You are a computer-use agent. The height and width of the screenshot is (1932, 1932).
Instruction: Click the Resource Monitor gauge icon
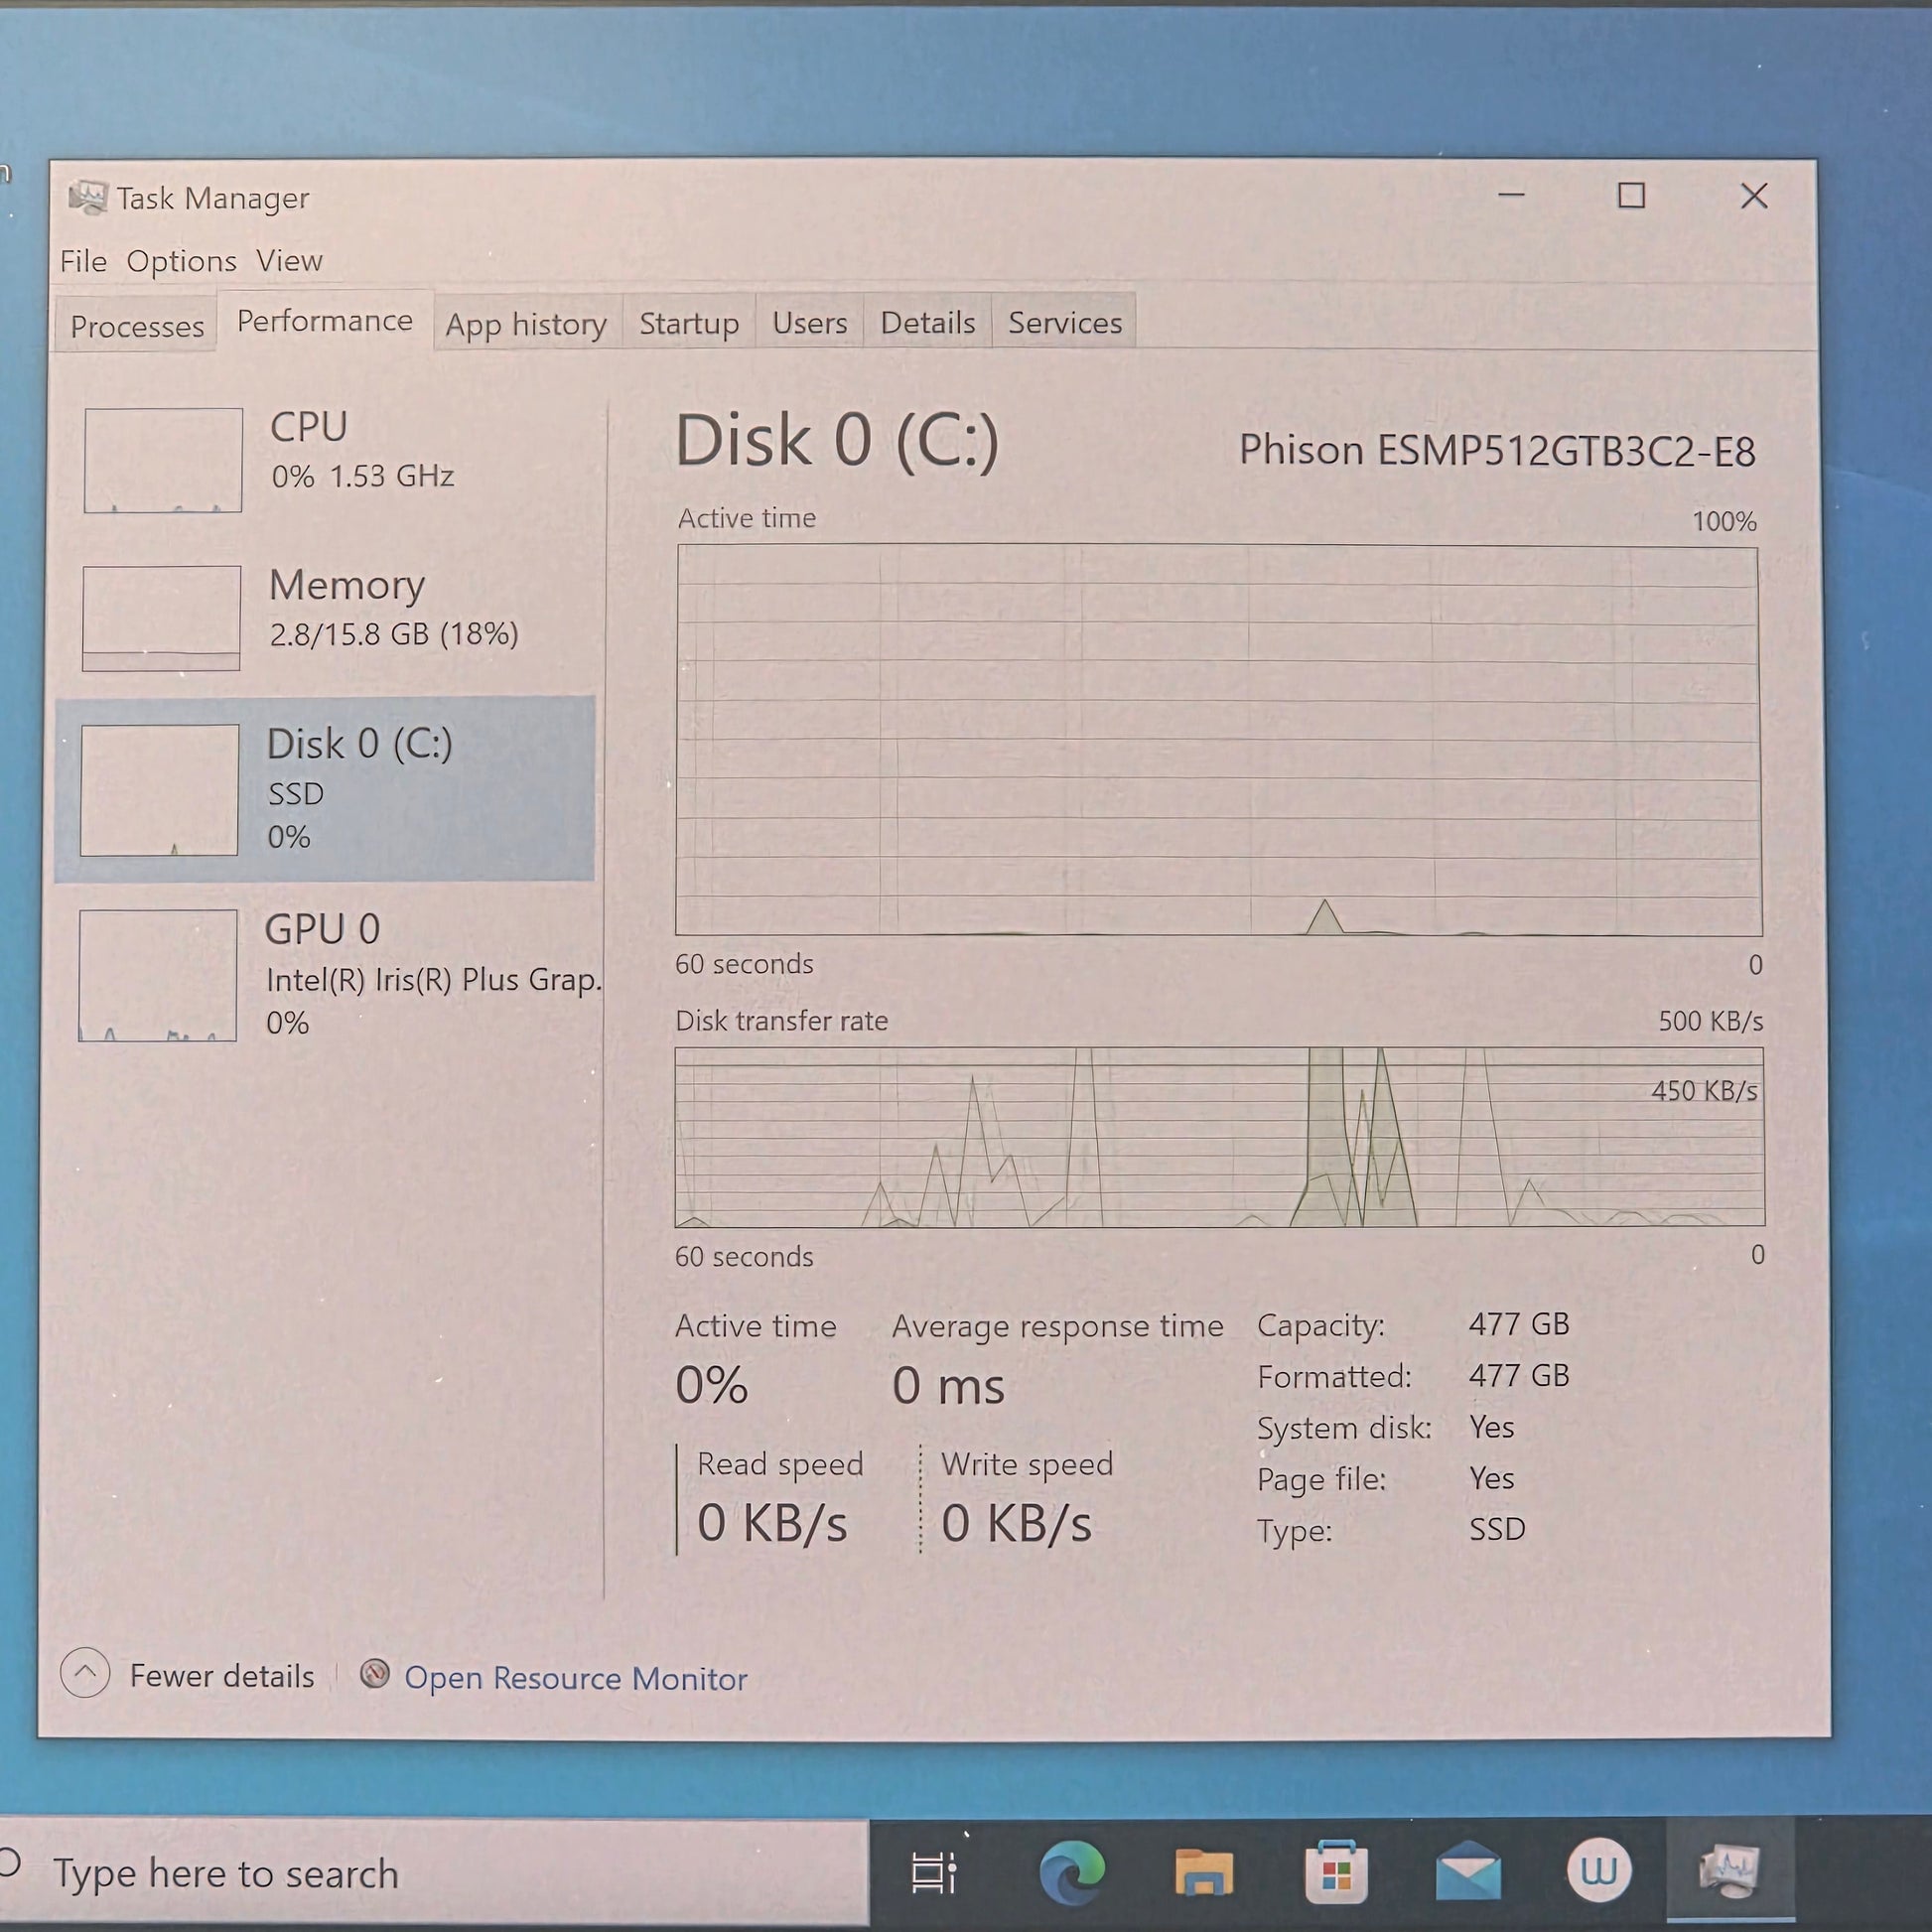point(374,1674)
